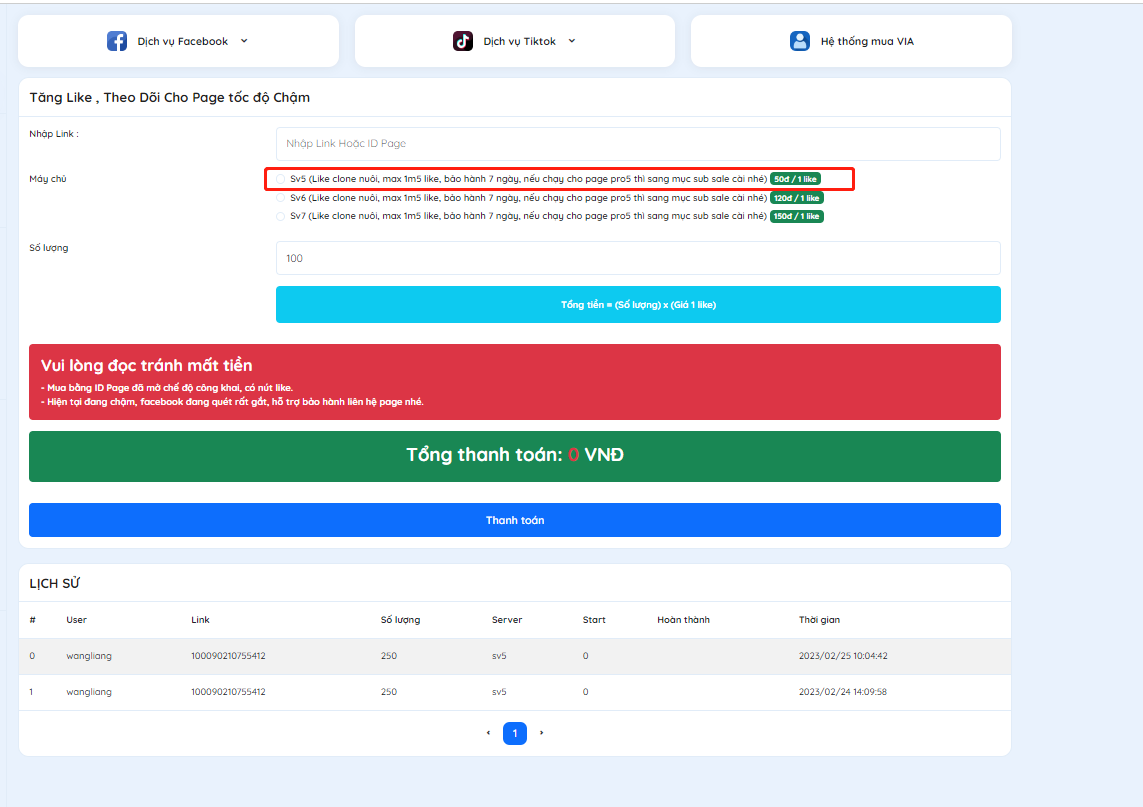
Task: Click the VIA system user icon
Action: [x=800, y=41]
